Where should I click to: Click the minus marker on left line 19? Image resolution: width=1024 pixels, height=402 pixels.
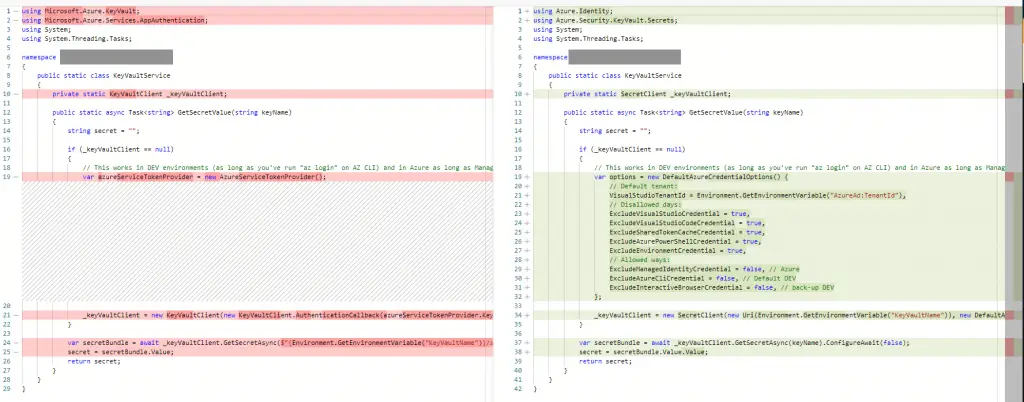point(16,176)
